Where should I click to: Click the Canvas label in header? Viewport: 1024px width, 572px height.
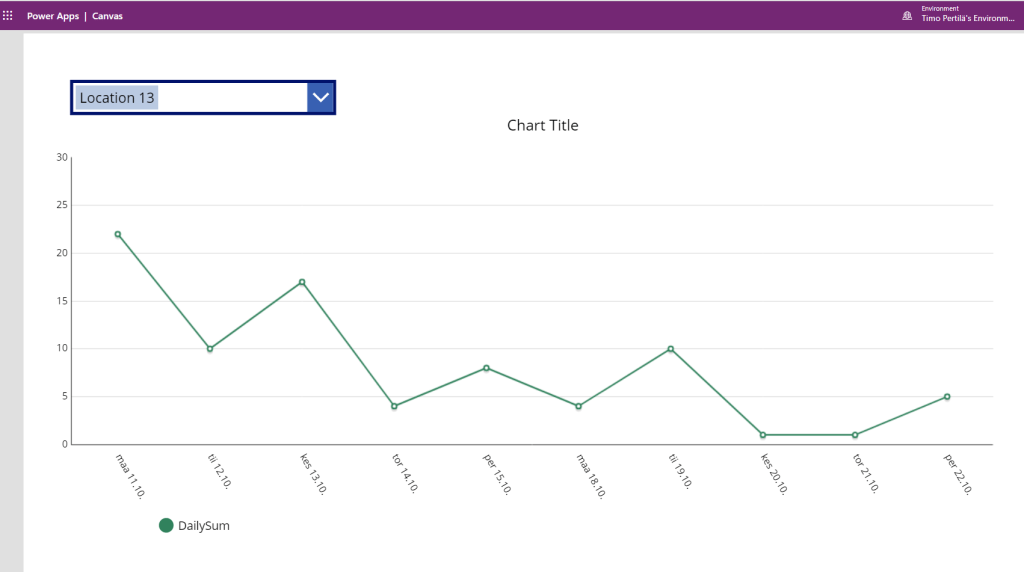tap(108, 16)
